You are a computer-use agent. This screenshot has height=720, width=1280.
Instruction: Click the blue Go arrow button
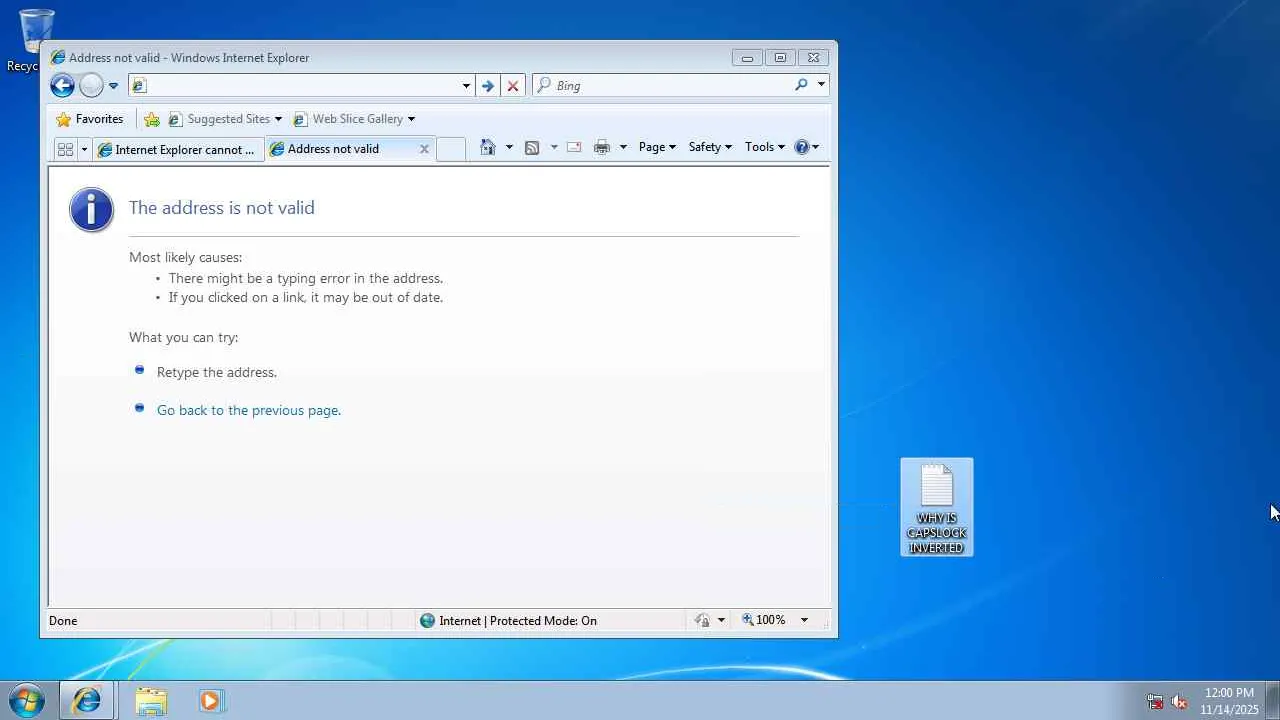(x=488, y=86)
